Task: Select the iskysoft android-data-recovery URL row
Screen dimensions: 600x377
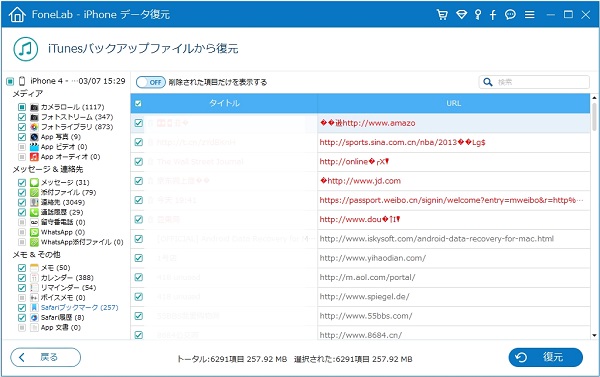Action: pyautogui.click(x=360, y=239)
